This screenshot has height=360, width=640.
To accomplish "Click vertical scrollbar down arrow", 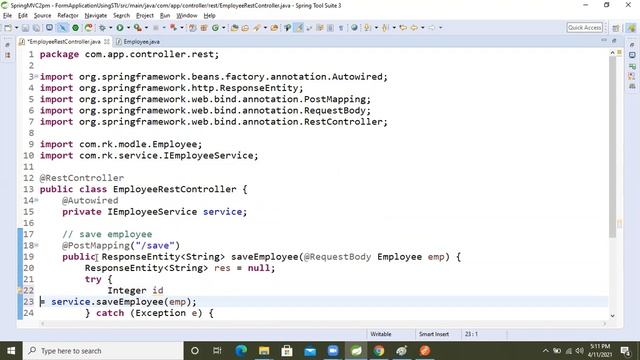I will [x=612, y=316].
